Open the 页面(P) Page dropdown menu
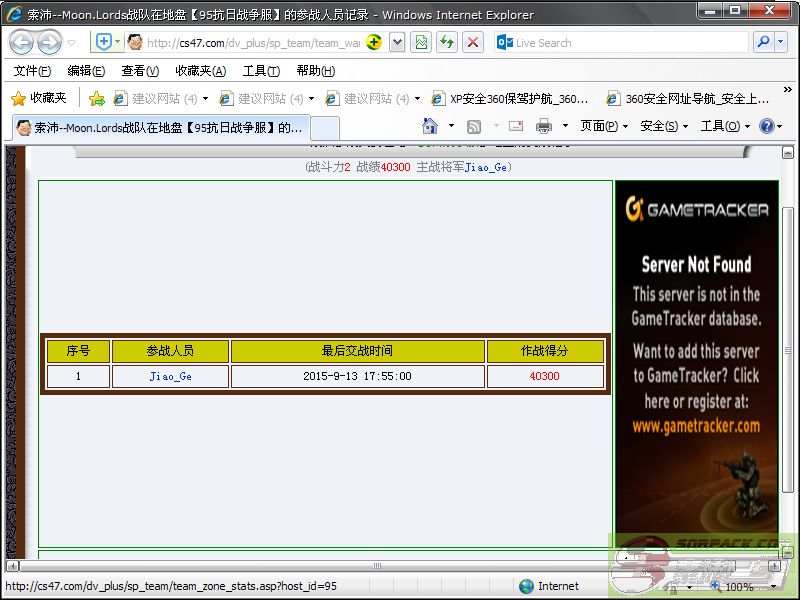The width and height of the screenshot is (800, 600). (x=604, y=126)
